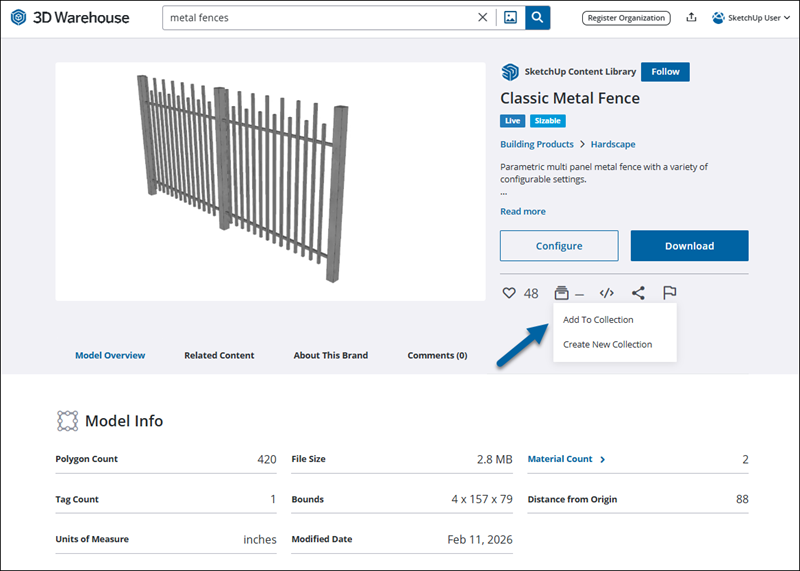Viewport: 800px width, 571px height.
Task: Open the embed code icon
Action: (x=606, y=293)
